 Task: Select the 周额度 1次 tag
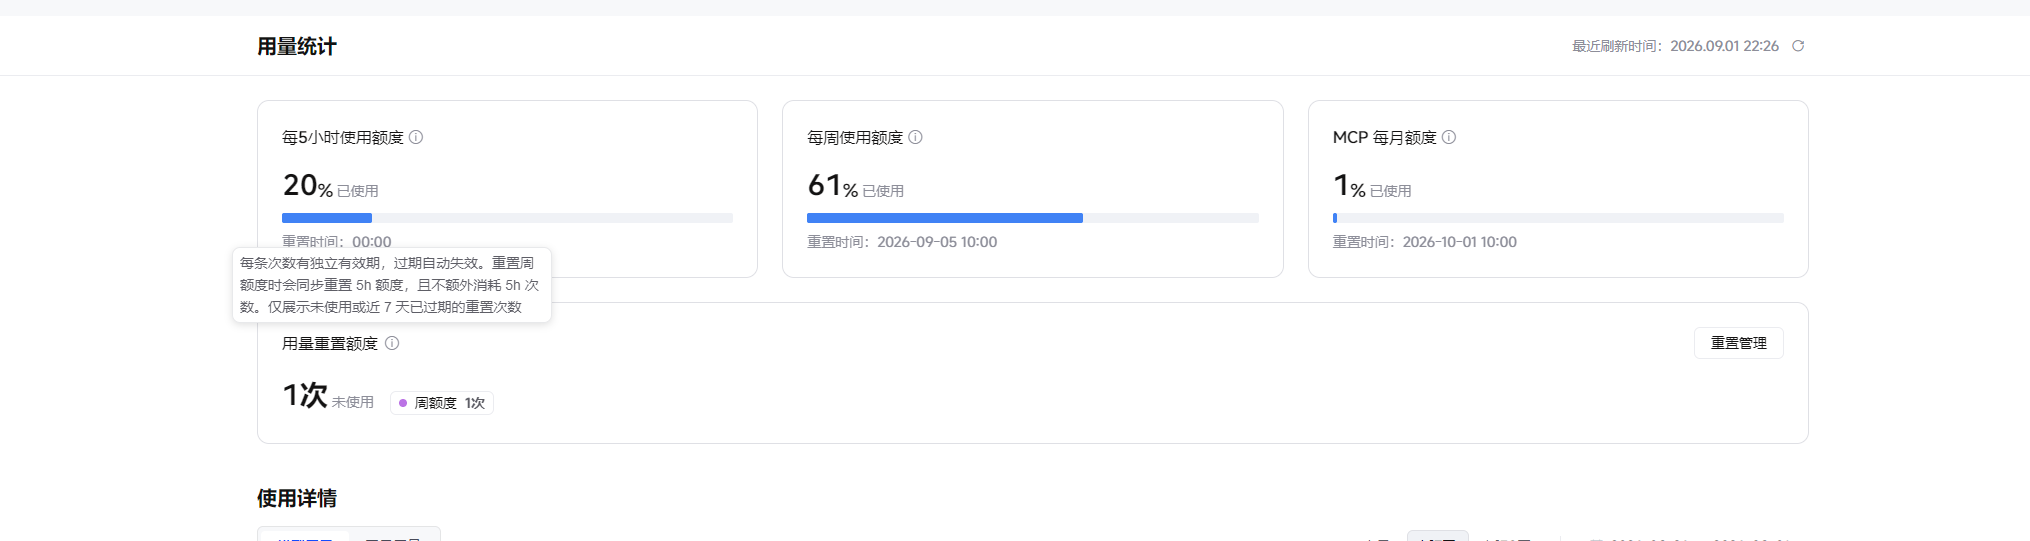(x=441, y=403)
